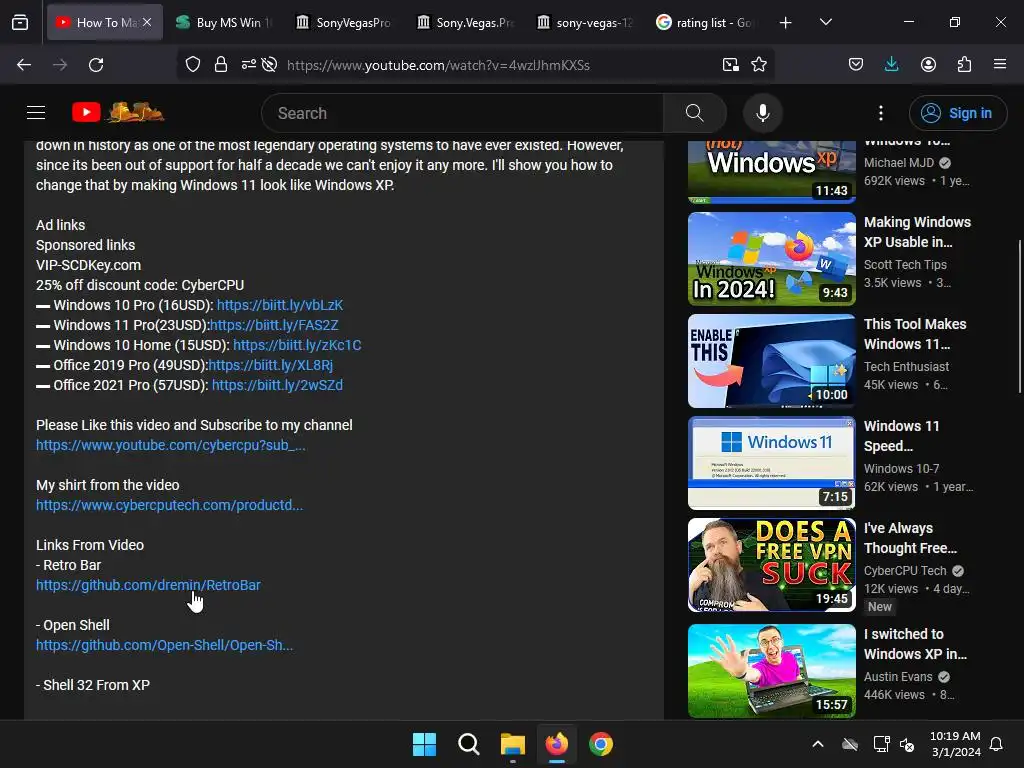Switch to the sony-vegas-12 tab
Viewport: 1024px width, 768px height.
coord(585,22)
